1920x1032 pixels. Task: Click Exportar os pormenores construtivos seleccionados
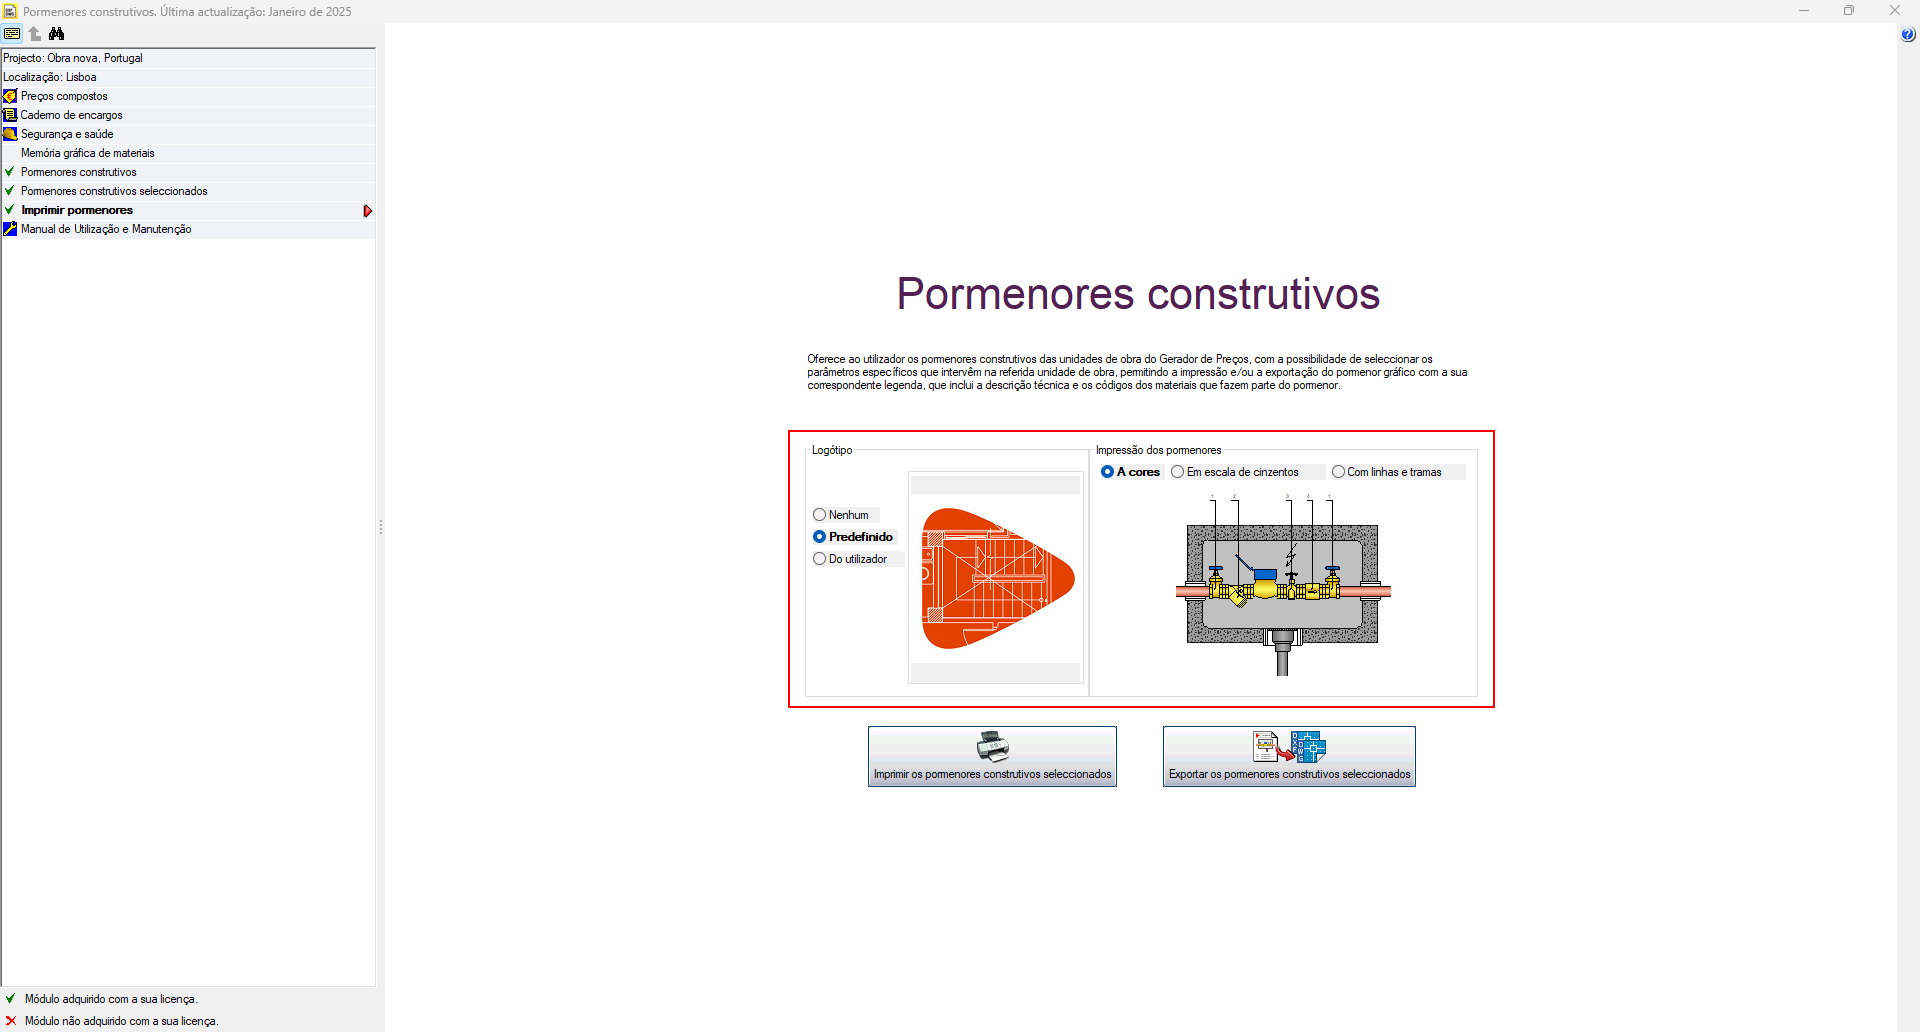1289,757
